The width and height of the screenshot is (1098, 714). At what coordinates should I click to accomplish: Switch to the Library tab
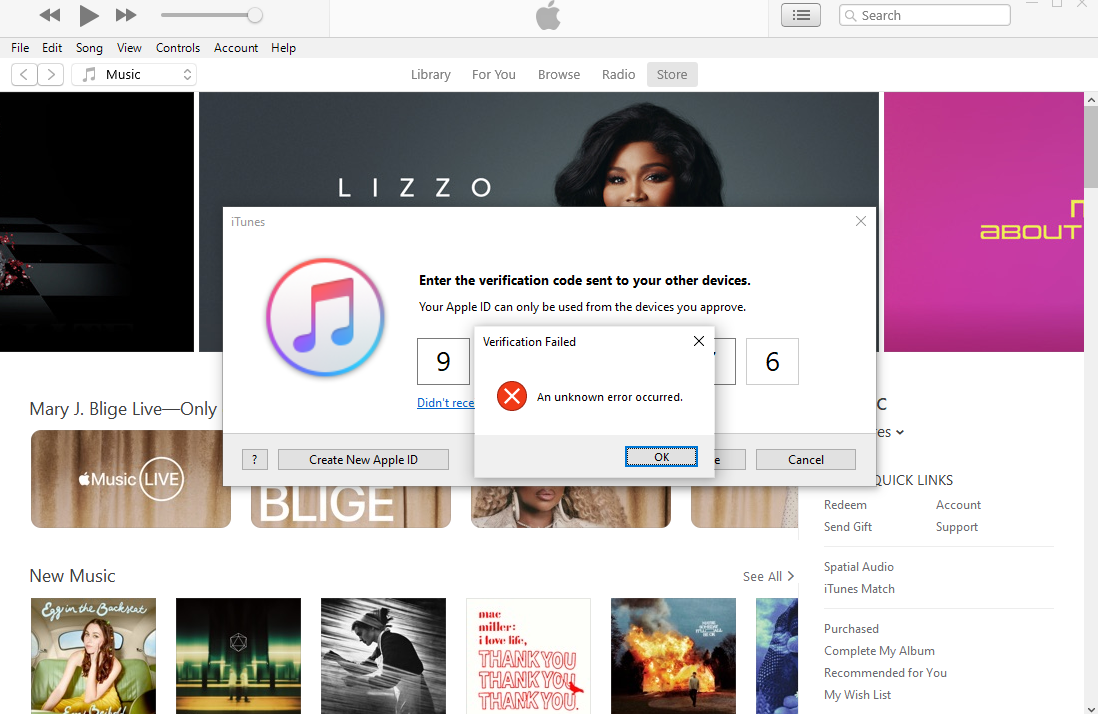point(431,74)
